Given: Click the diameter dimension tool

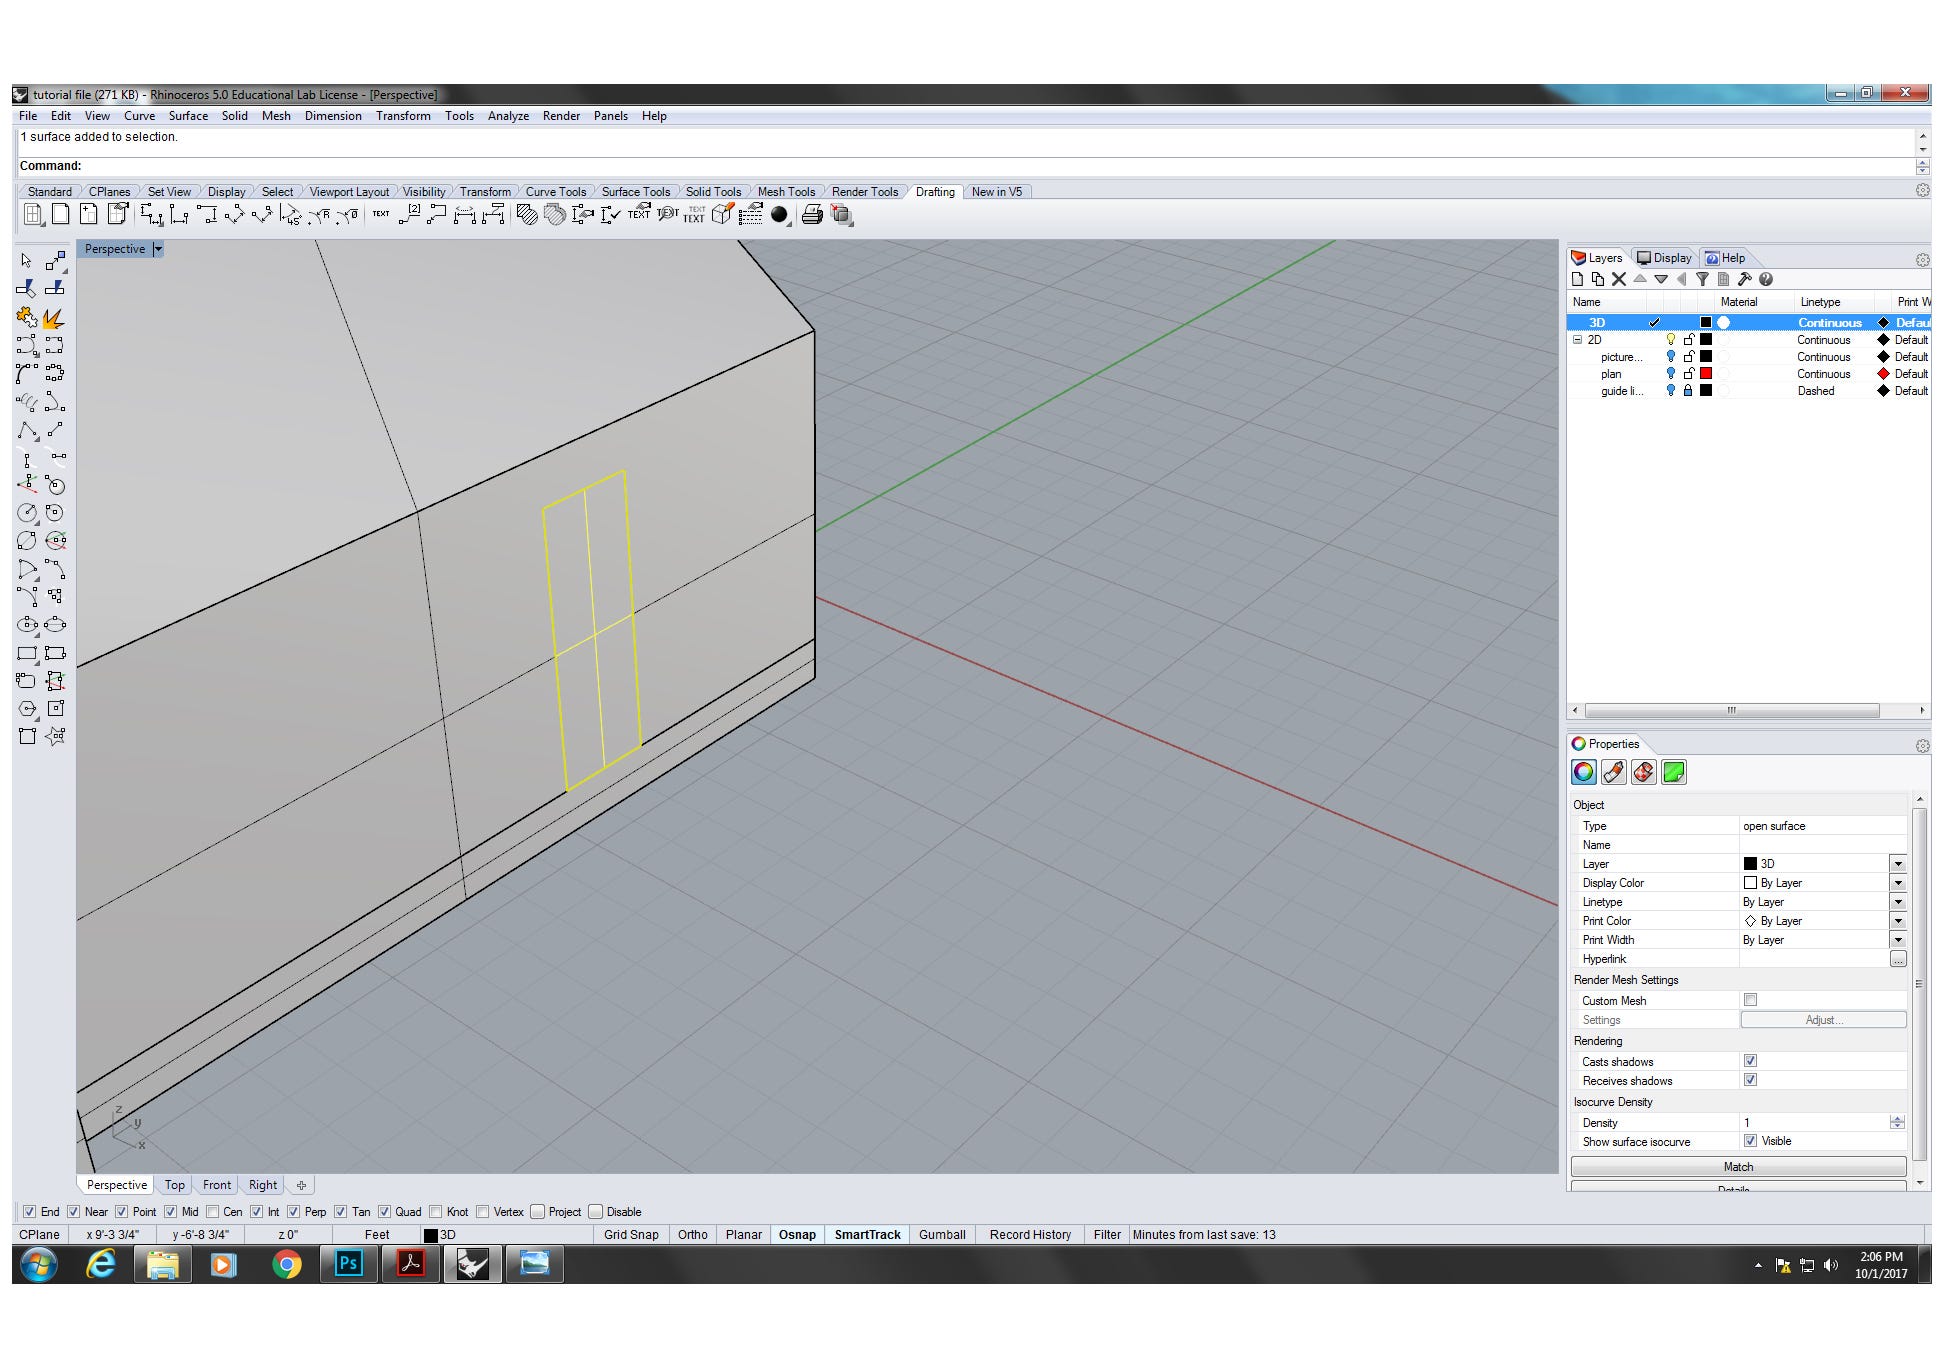Looking at the screenshot, I should click(347, 215).
